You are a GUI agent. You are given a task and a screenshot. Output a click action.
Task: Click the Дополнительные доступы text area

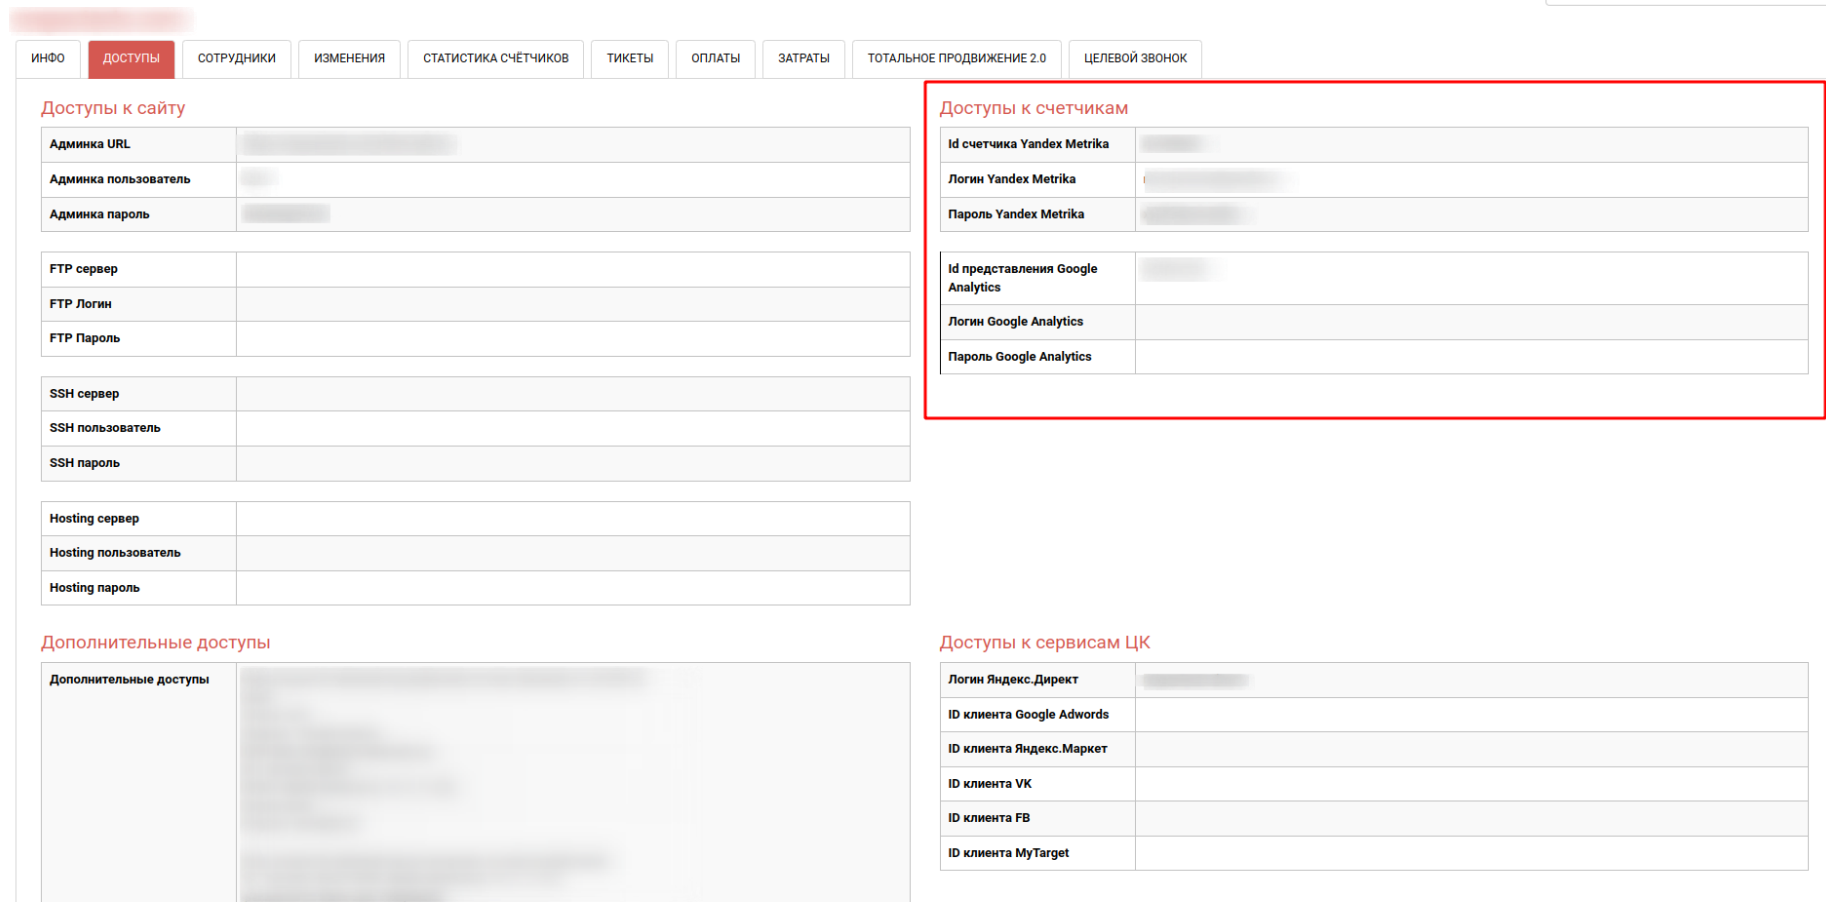point(572,780)
